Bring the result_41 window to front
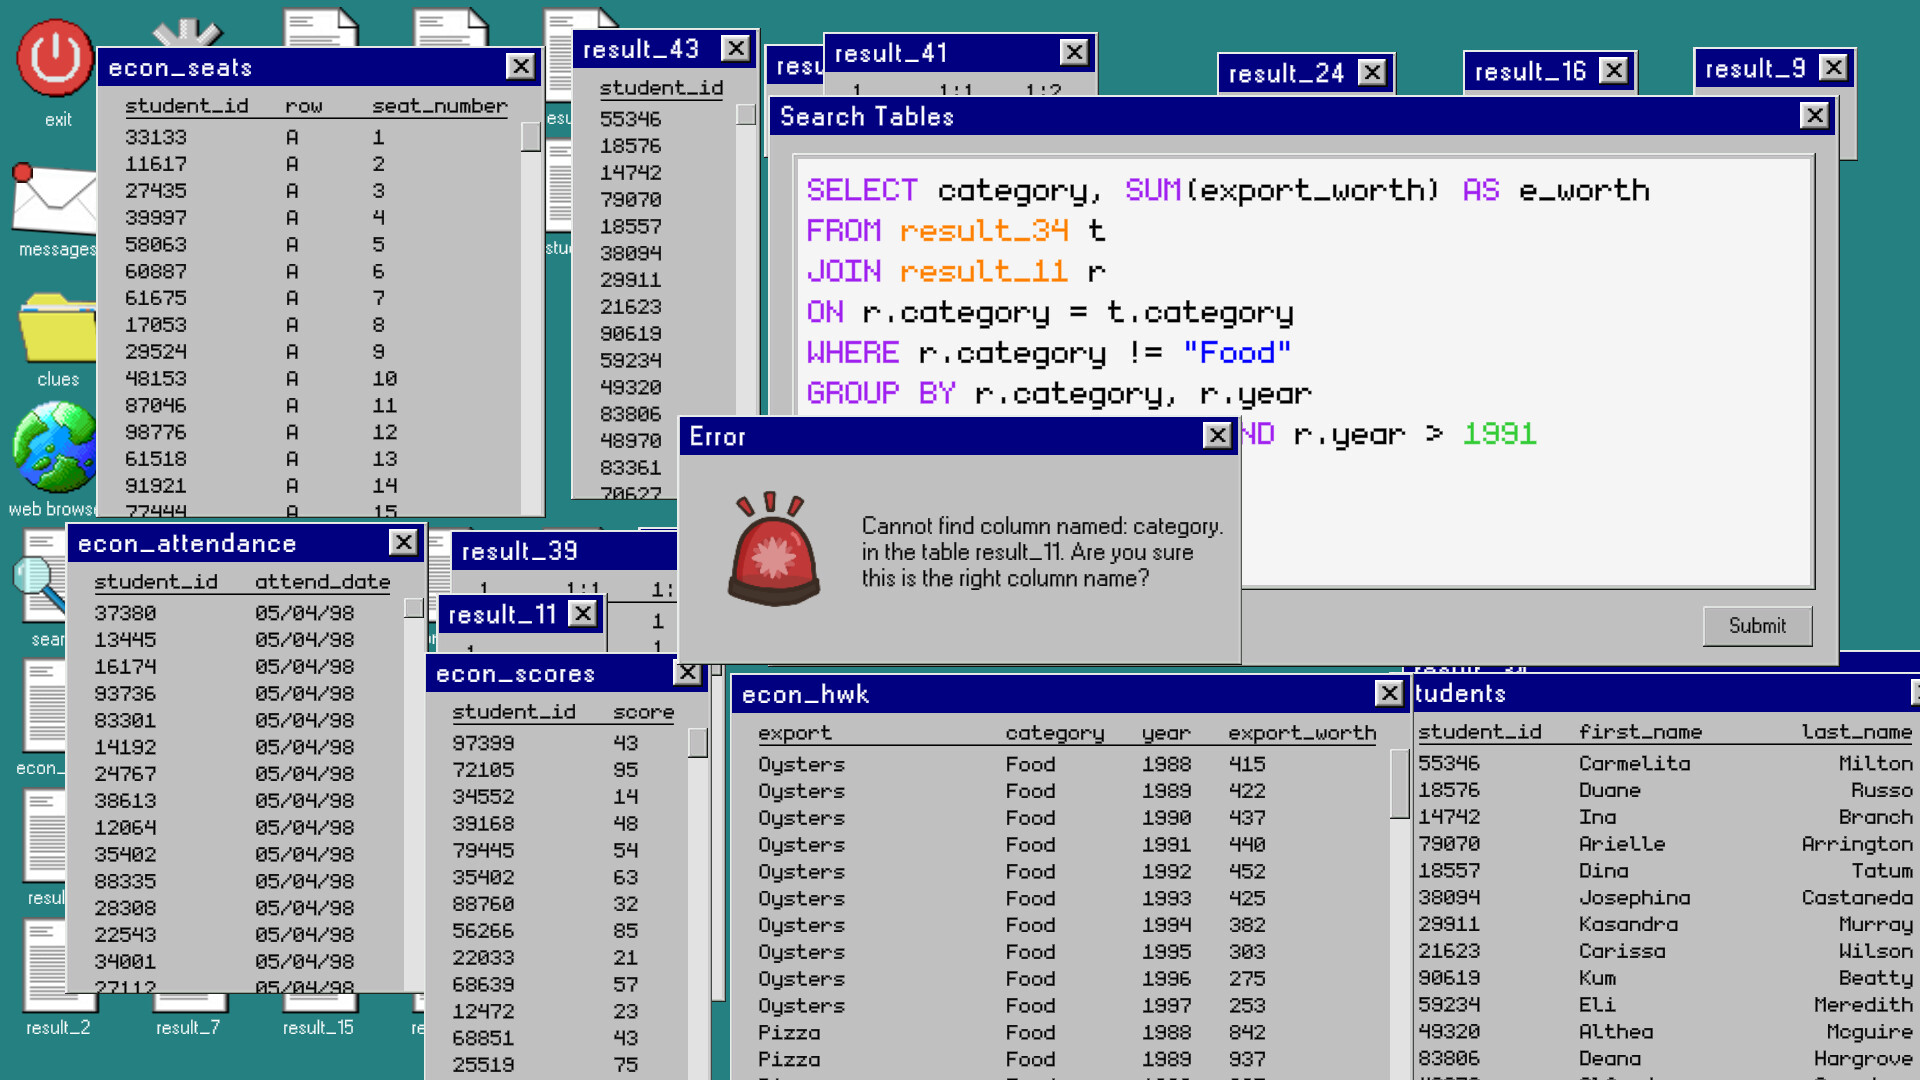 click(950, 52)
